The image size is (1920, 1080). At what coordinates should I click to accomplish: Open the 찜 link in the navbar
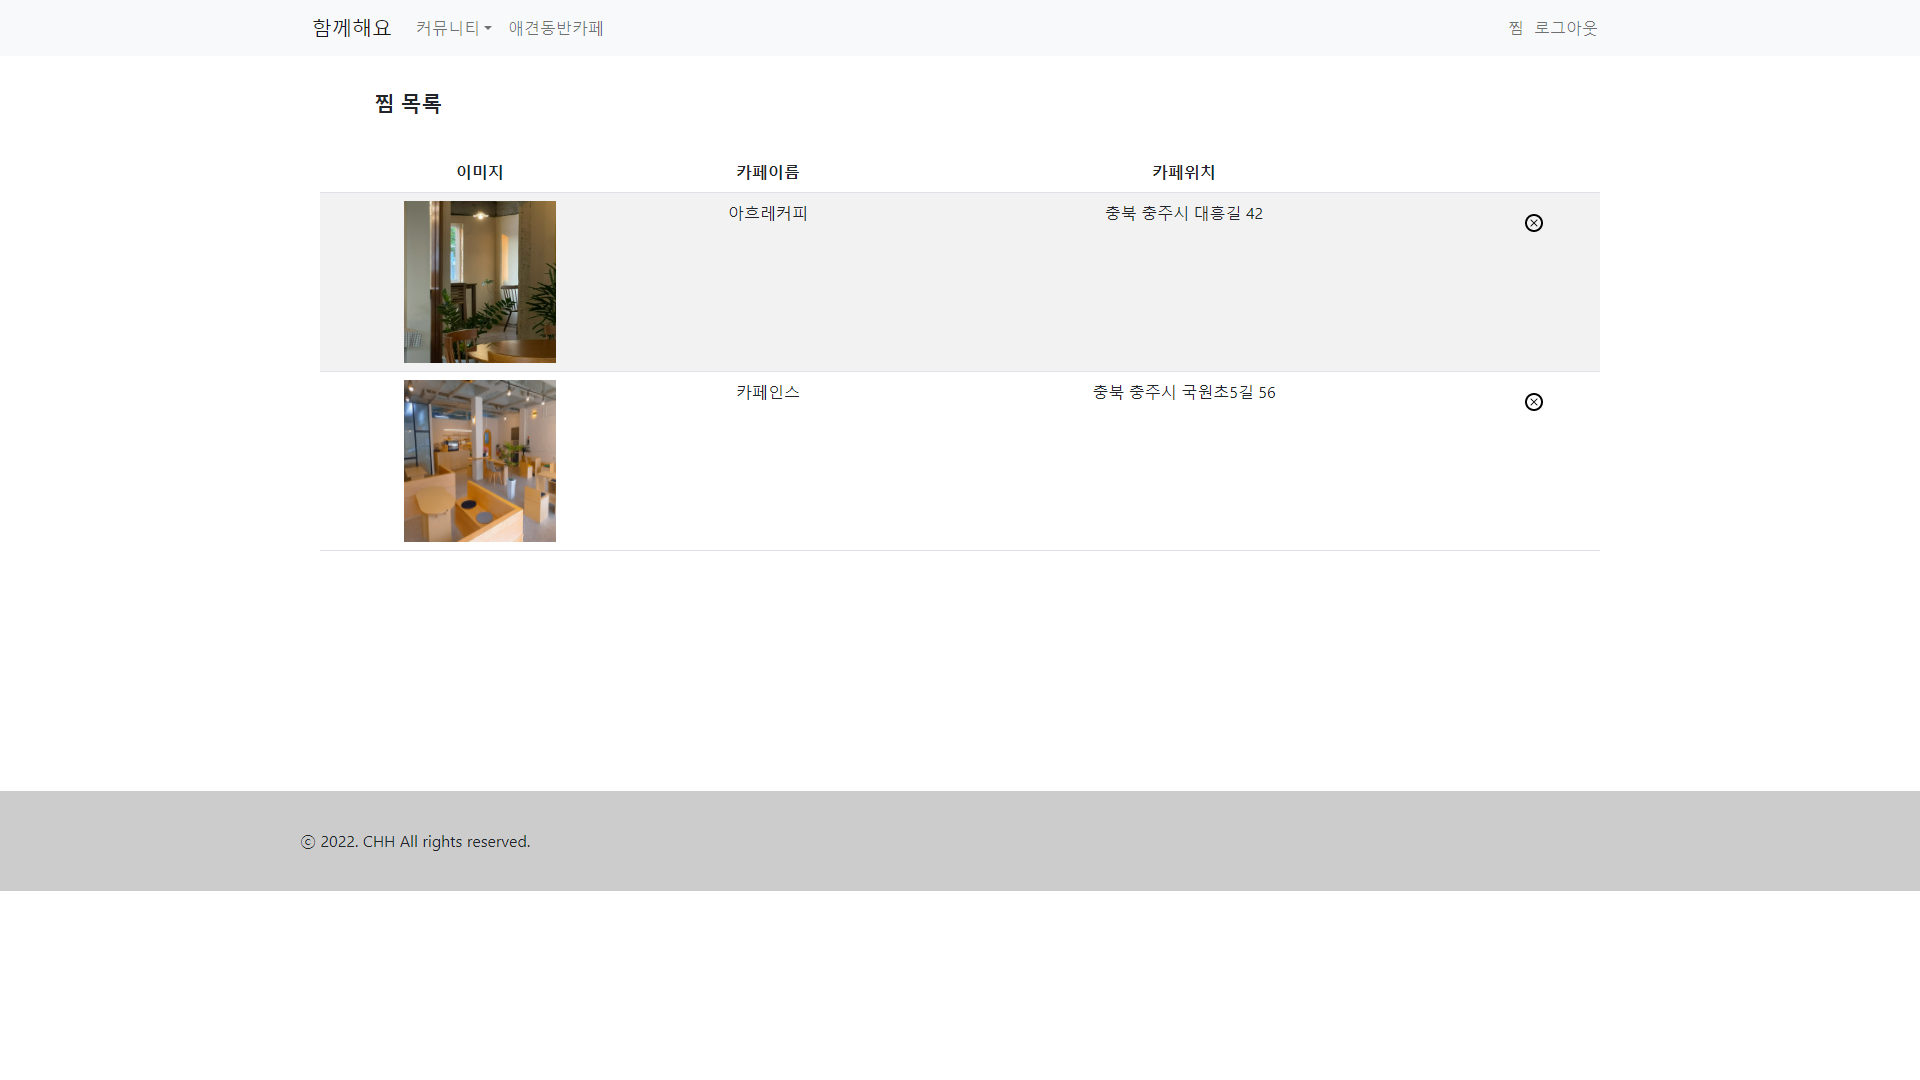[x=1515, y=28]
